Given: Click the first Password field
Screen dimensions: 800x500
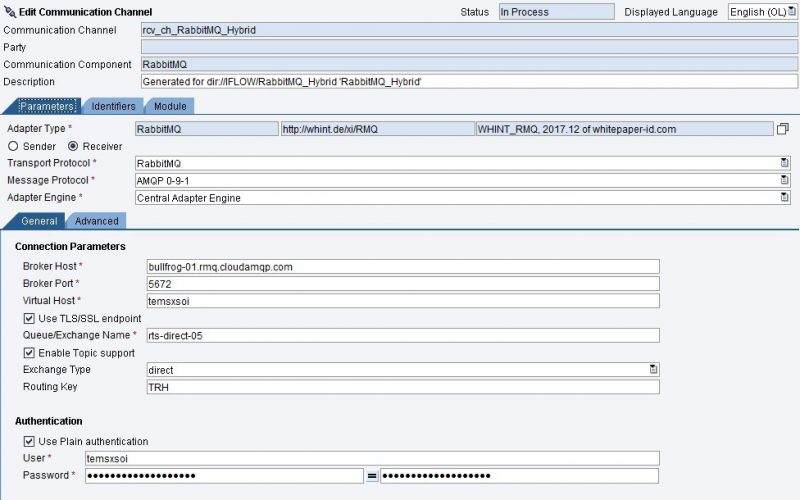Looking at the screenshot, I should [224, 476].
